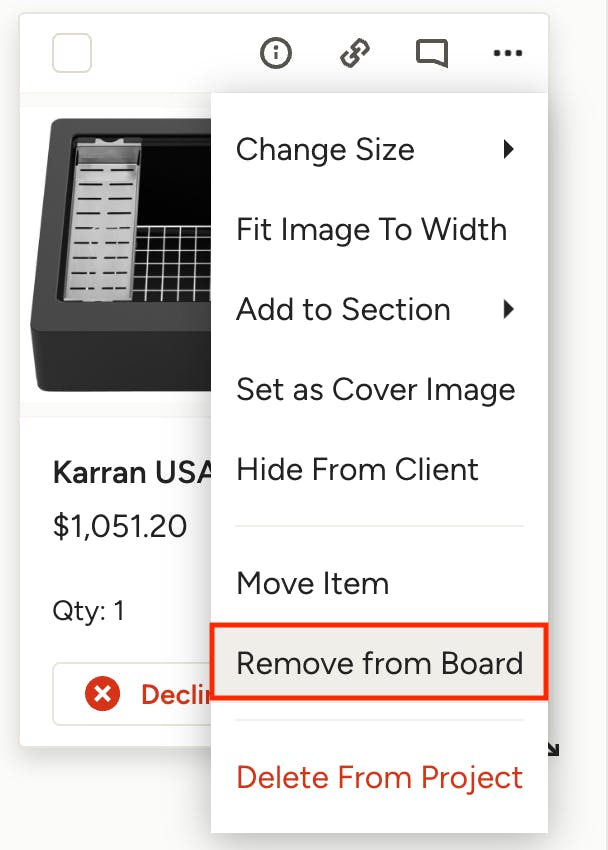
Task: Open the Karran USA sink thumbnail
Action: [121, 255]
